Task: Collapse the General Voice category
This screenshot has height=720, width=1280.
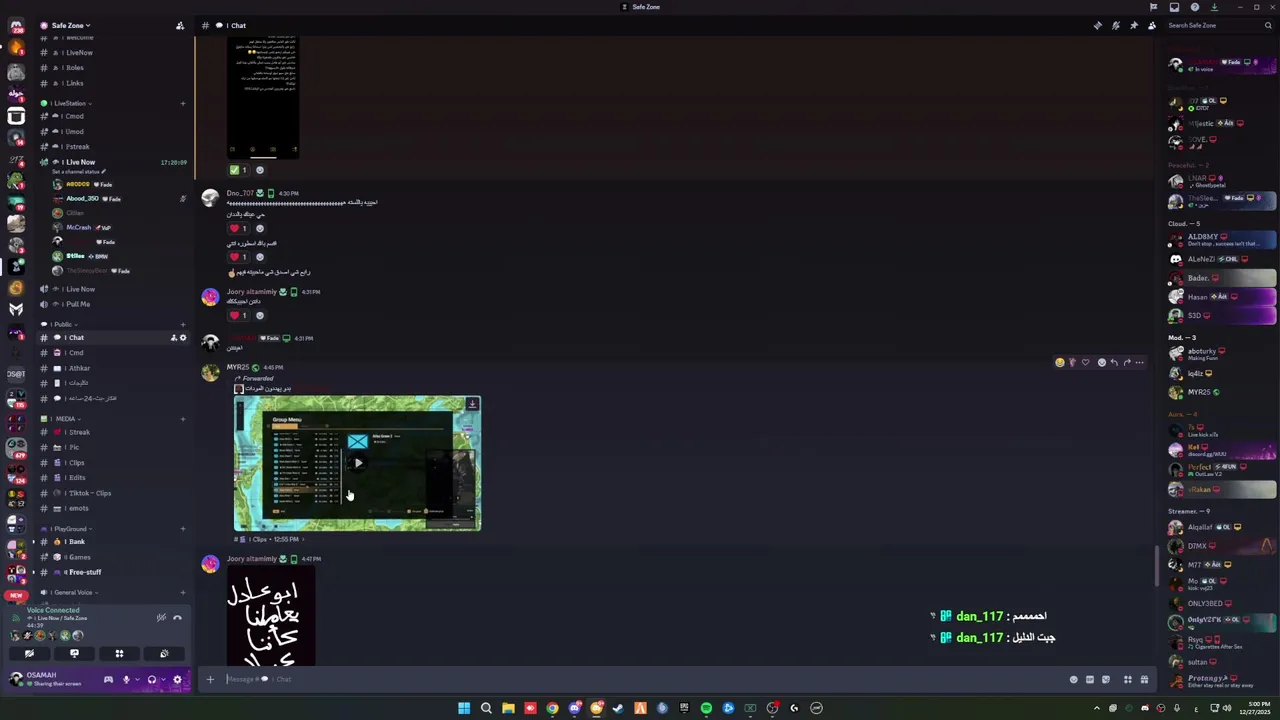Action: point(69,592)
